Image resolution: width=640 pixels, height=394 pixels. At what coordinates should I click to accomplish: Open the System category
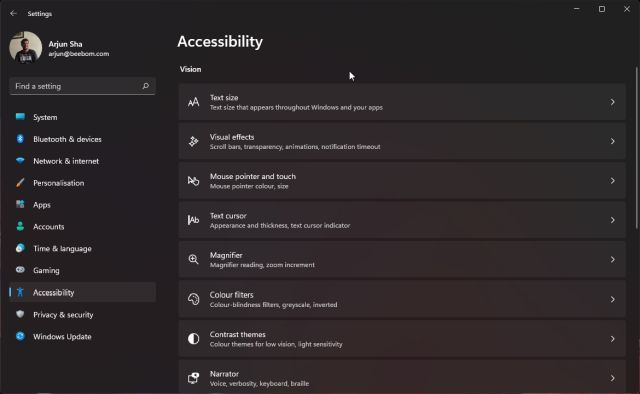pyautogui.click(x=82, y=117)
